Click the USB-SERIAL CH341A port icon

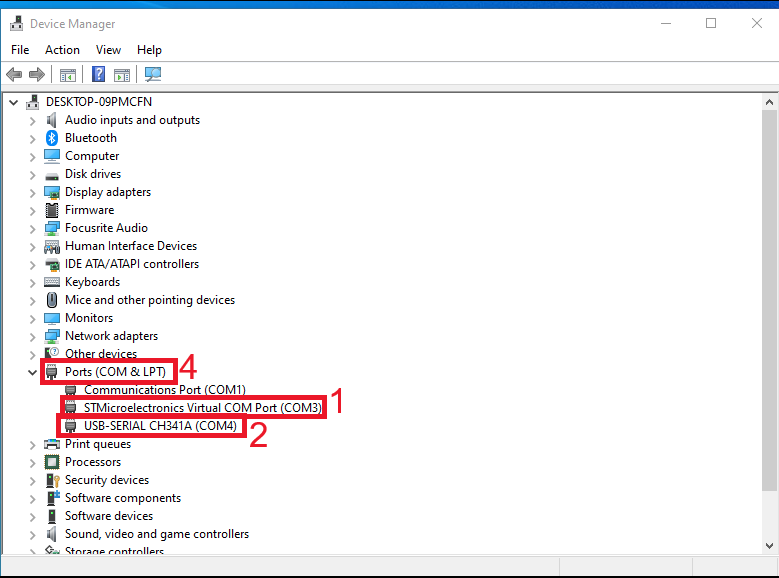pyautogui.click(x=71, y=426)
